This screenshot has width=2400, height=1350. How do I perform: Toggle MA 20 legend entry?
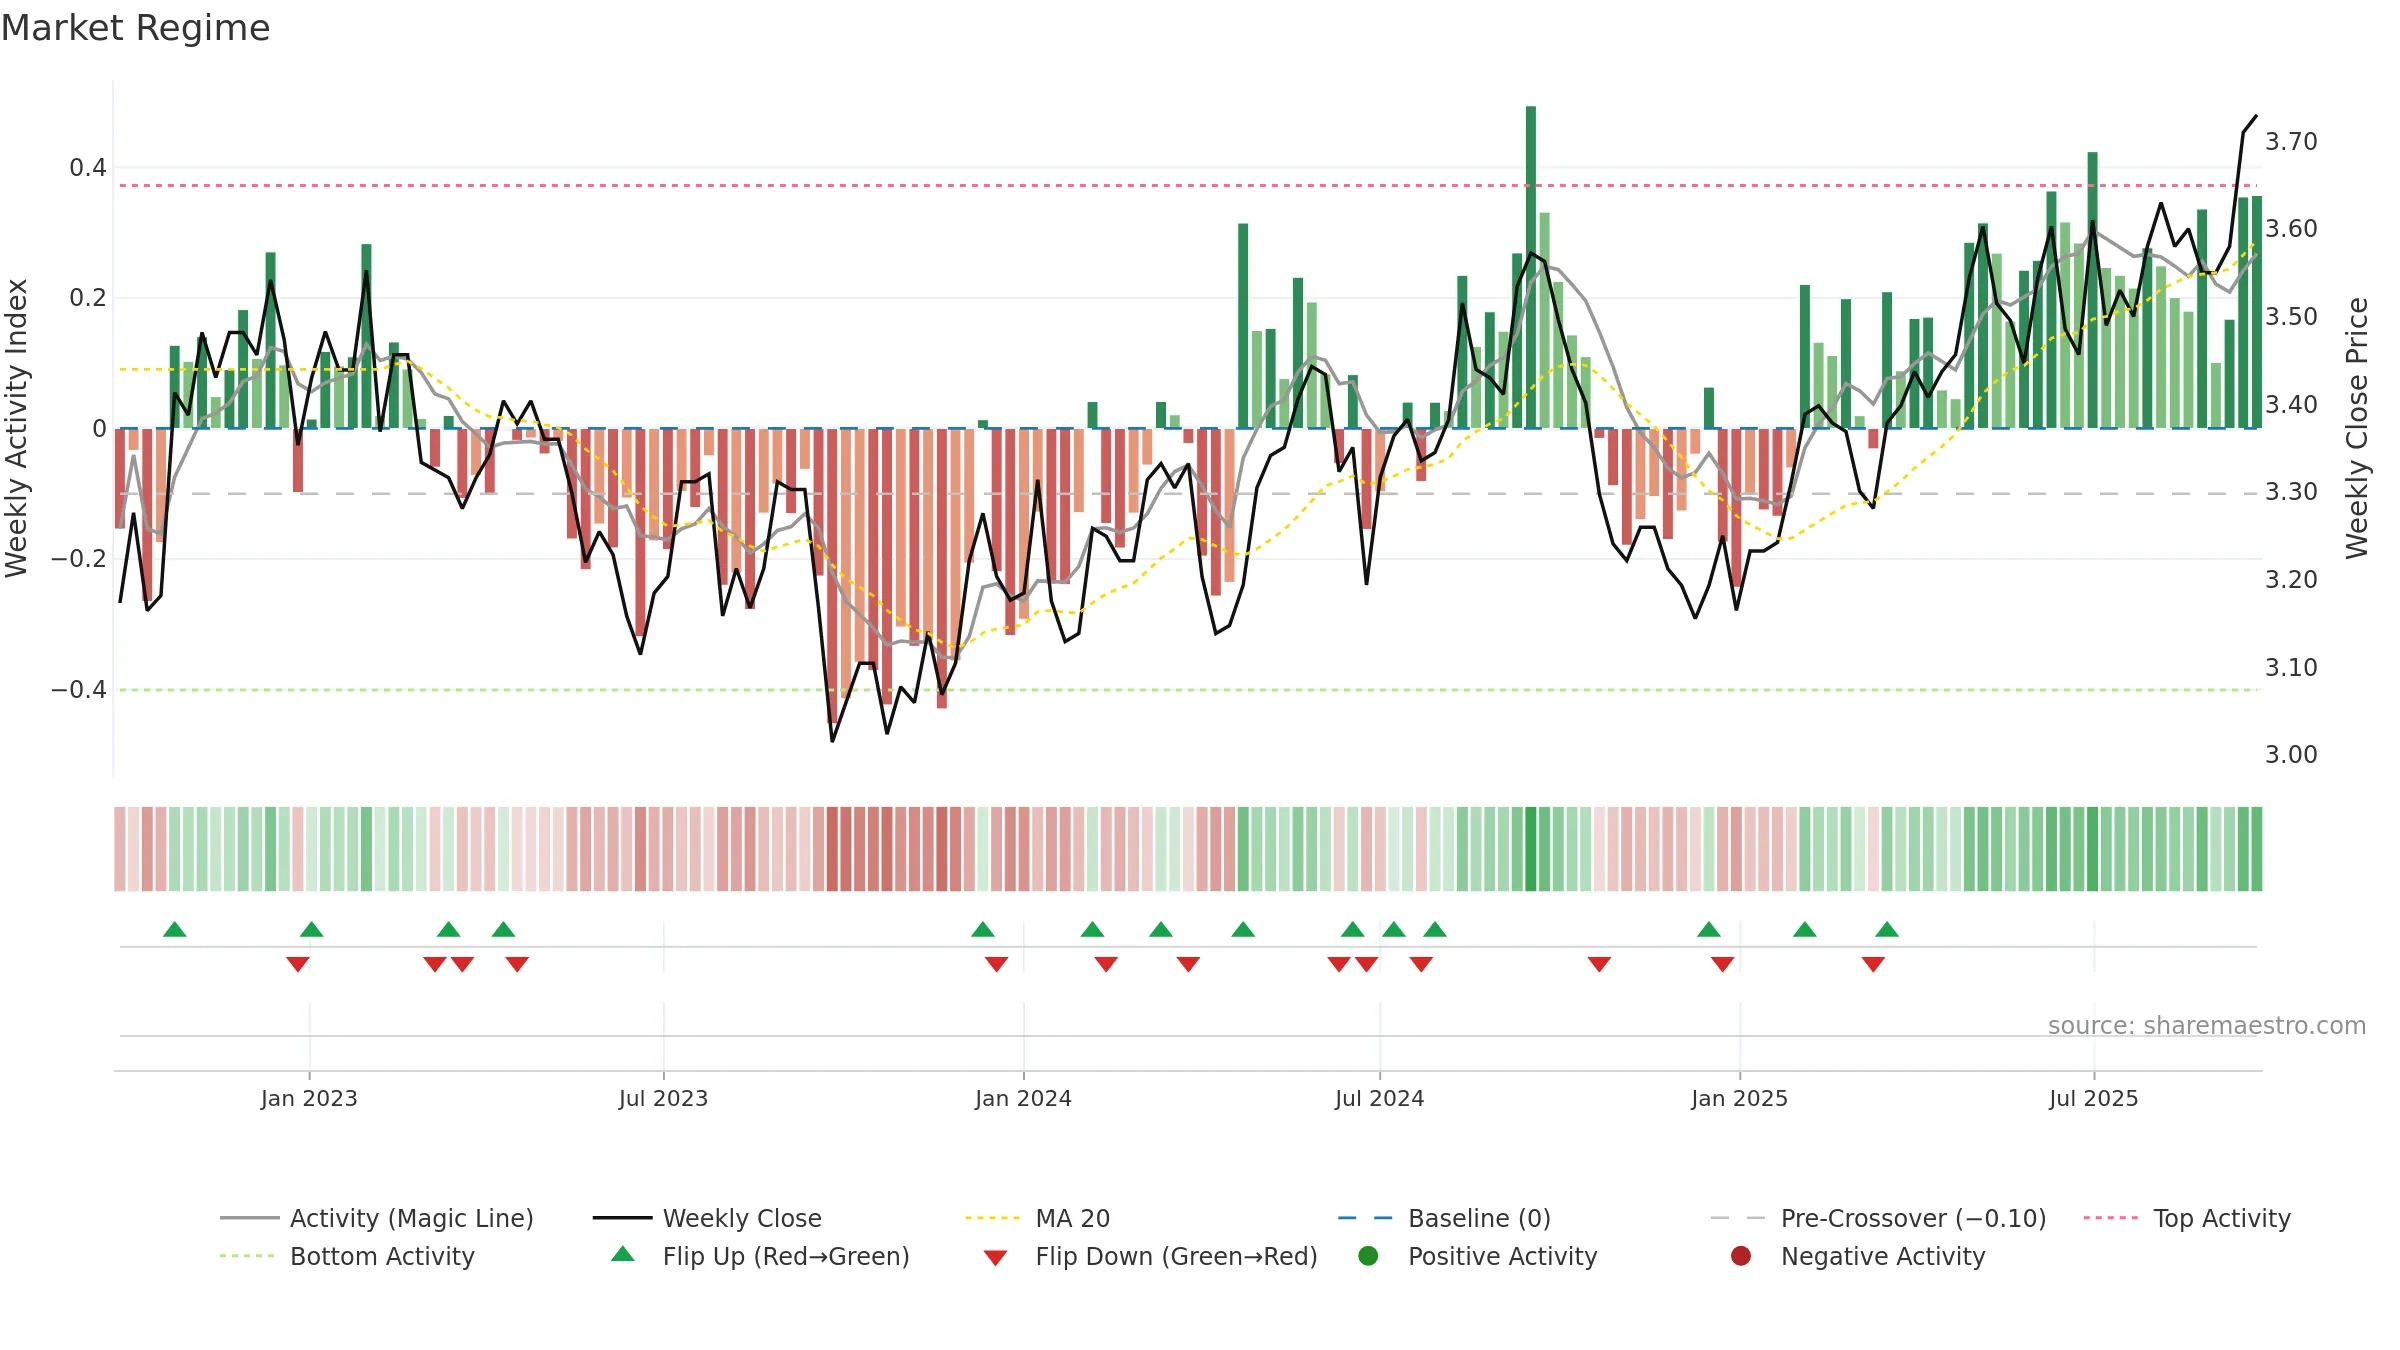pyautogui.click(x=1037, y=1218)
